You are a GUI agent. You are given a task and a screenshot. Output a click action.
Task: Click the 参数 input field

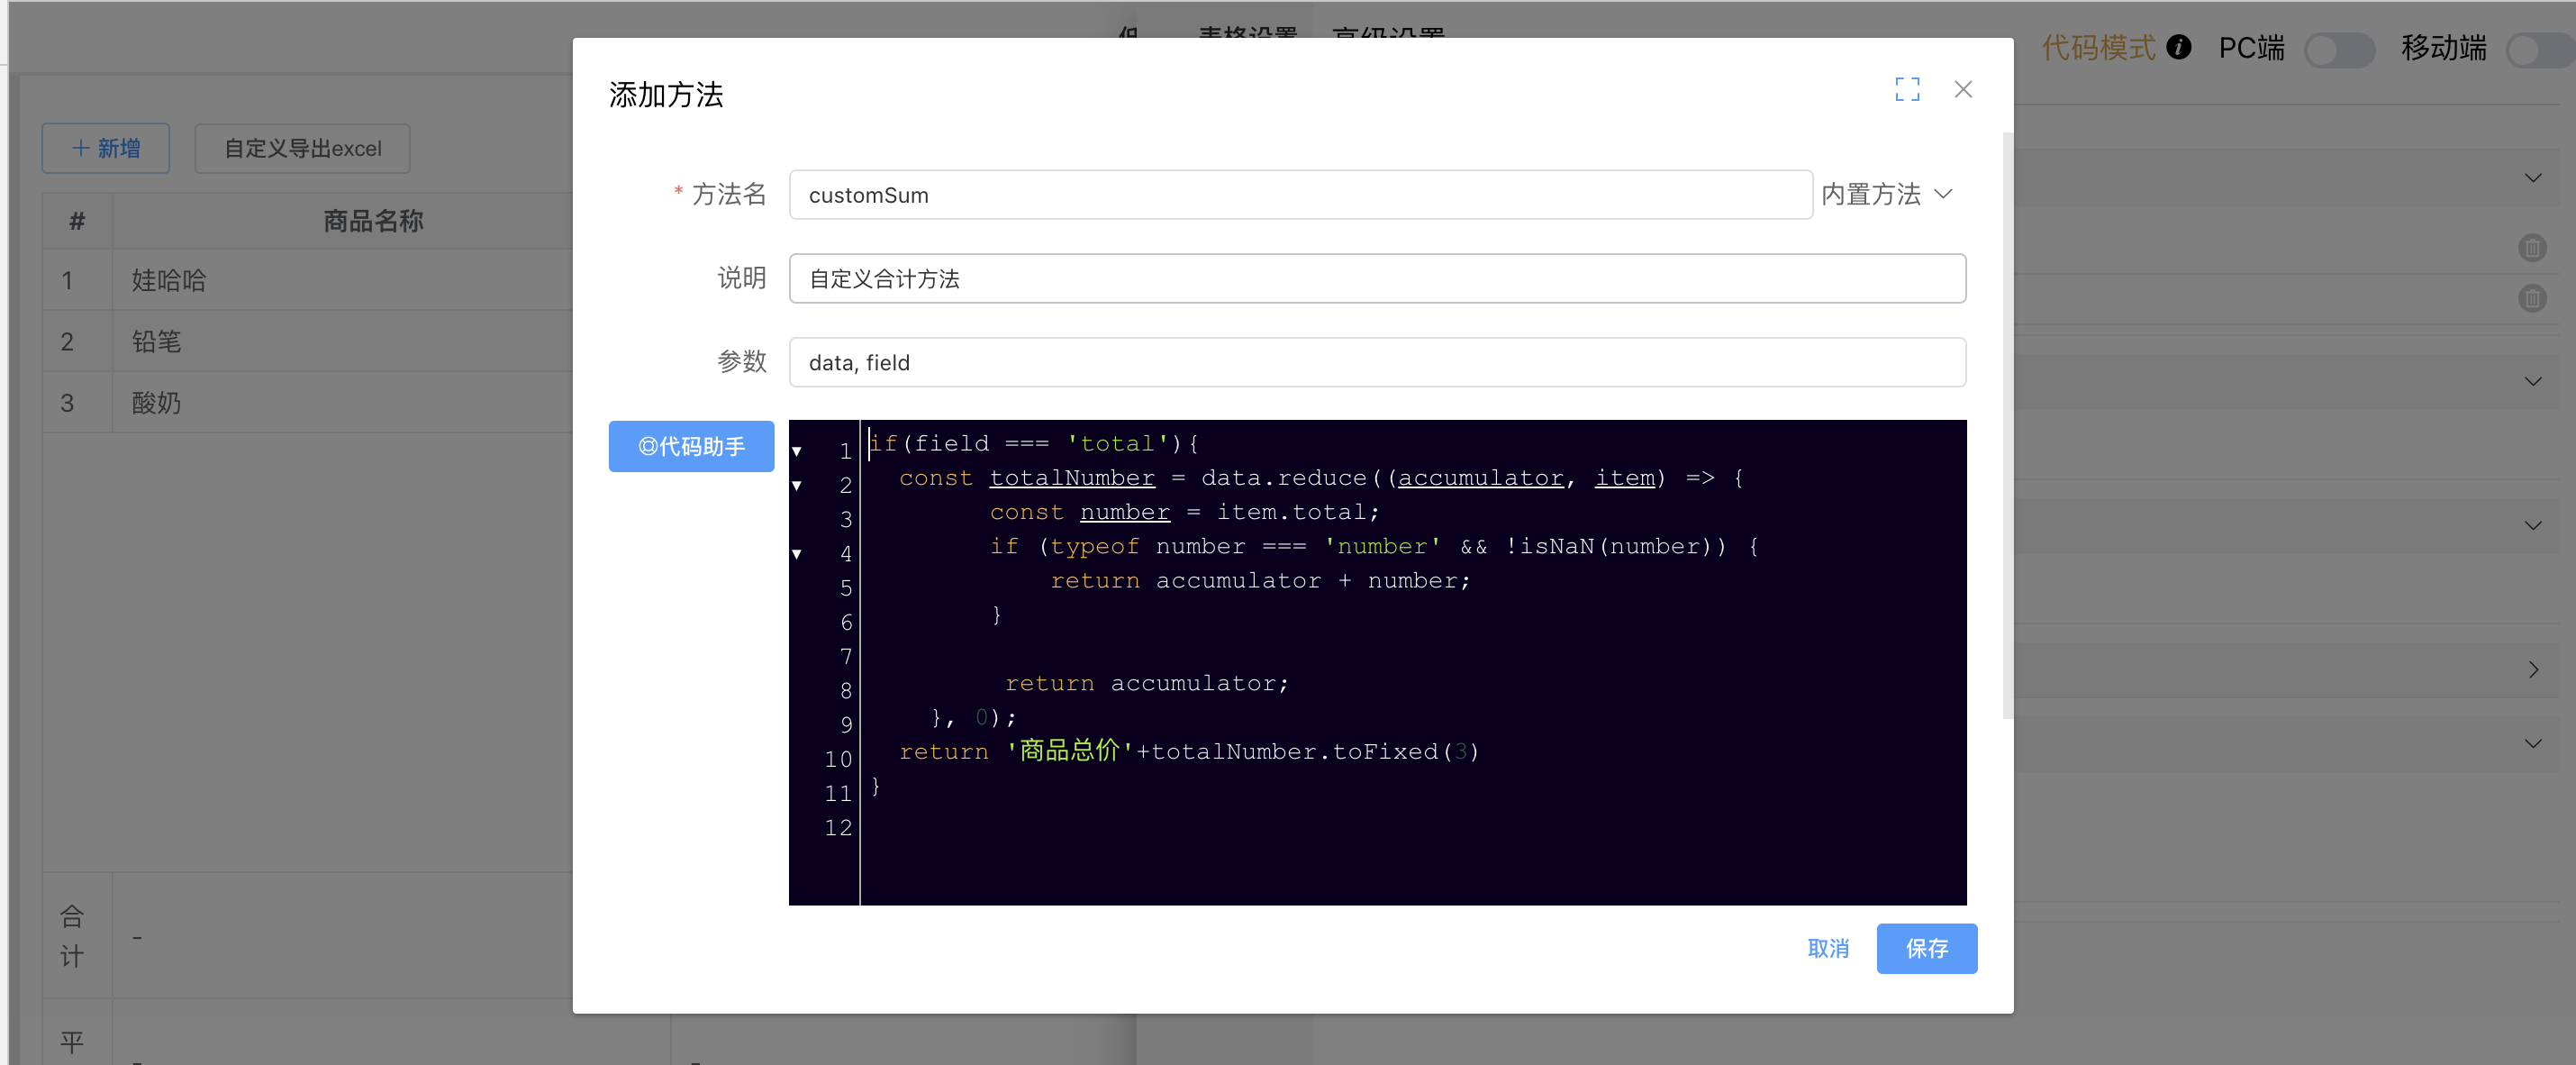pos(1376,362)
